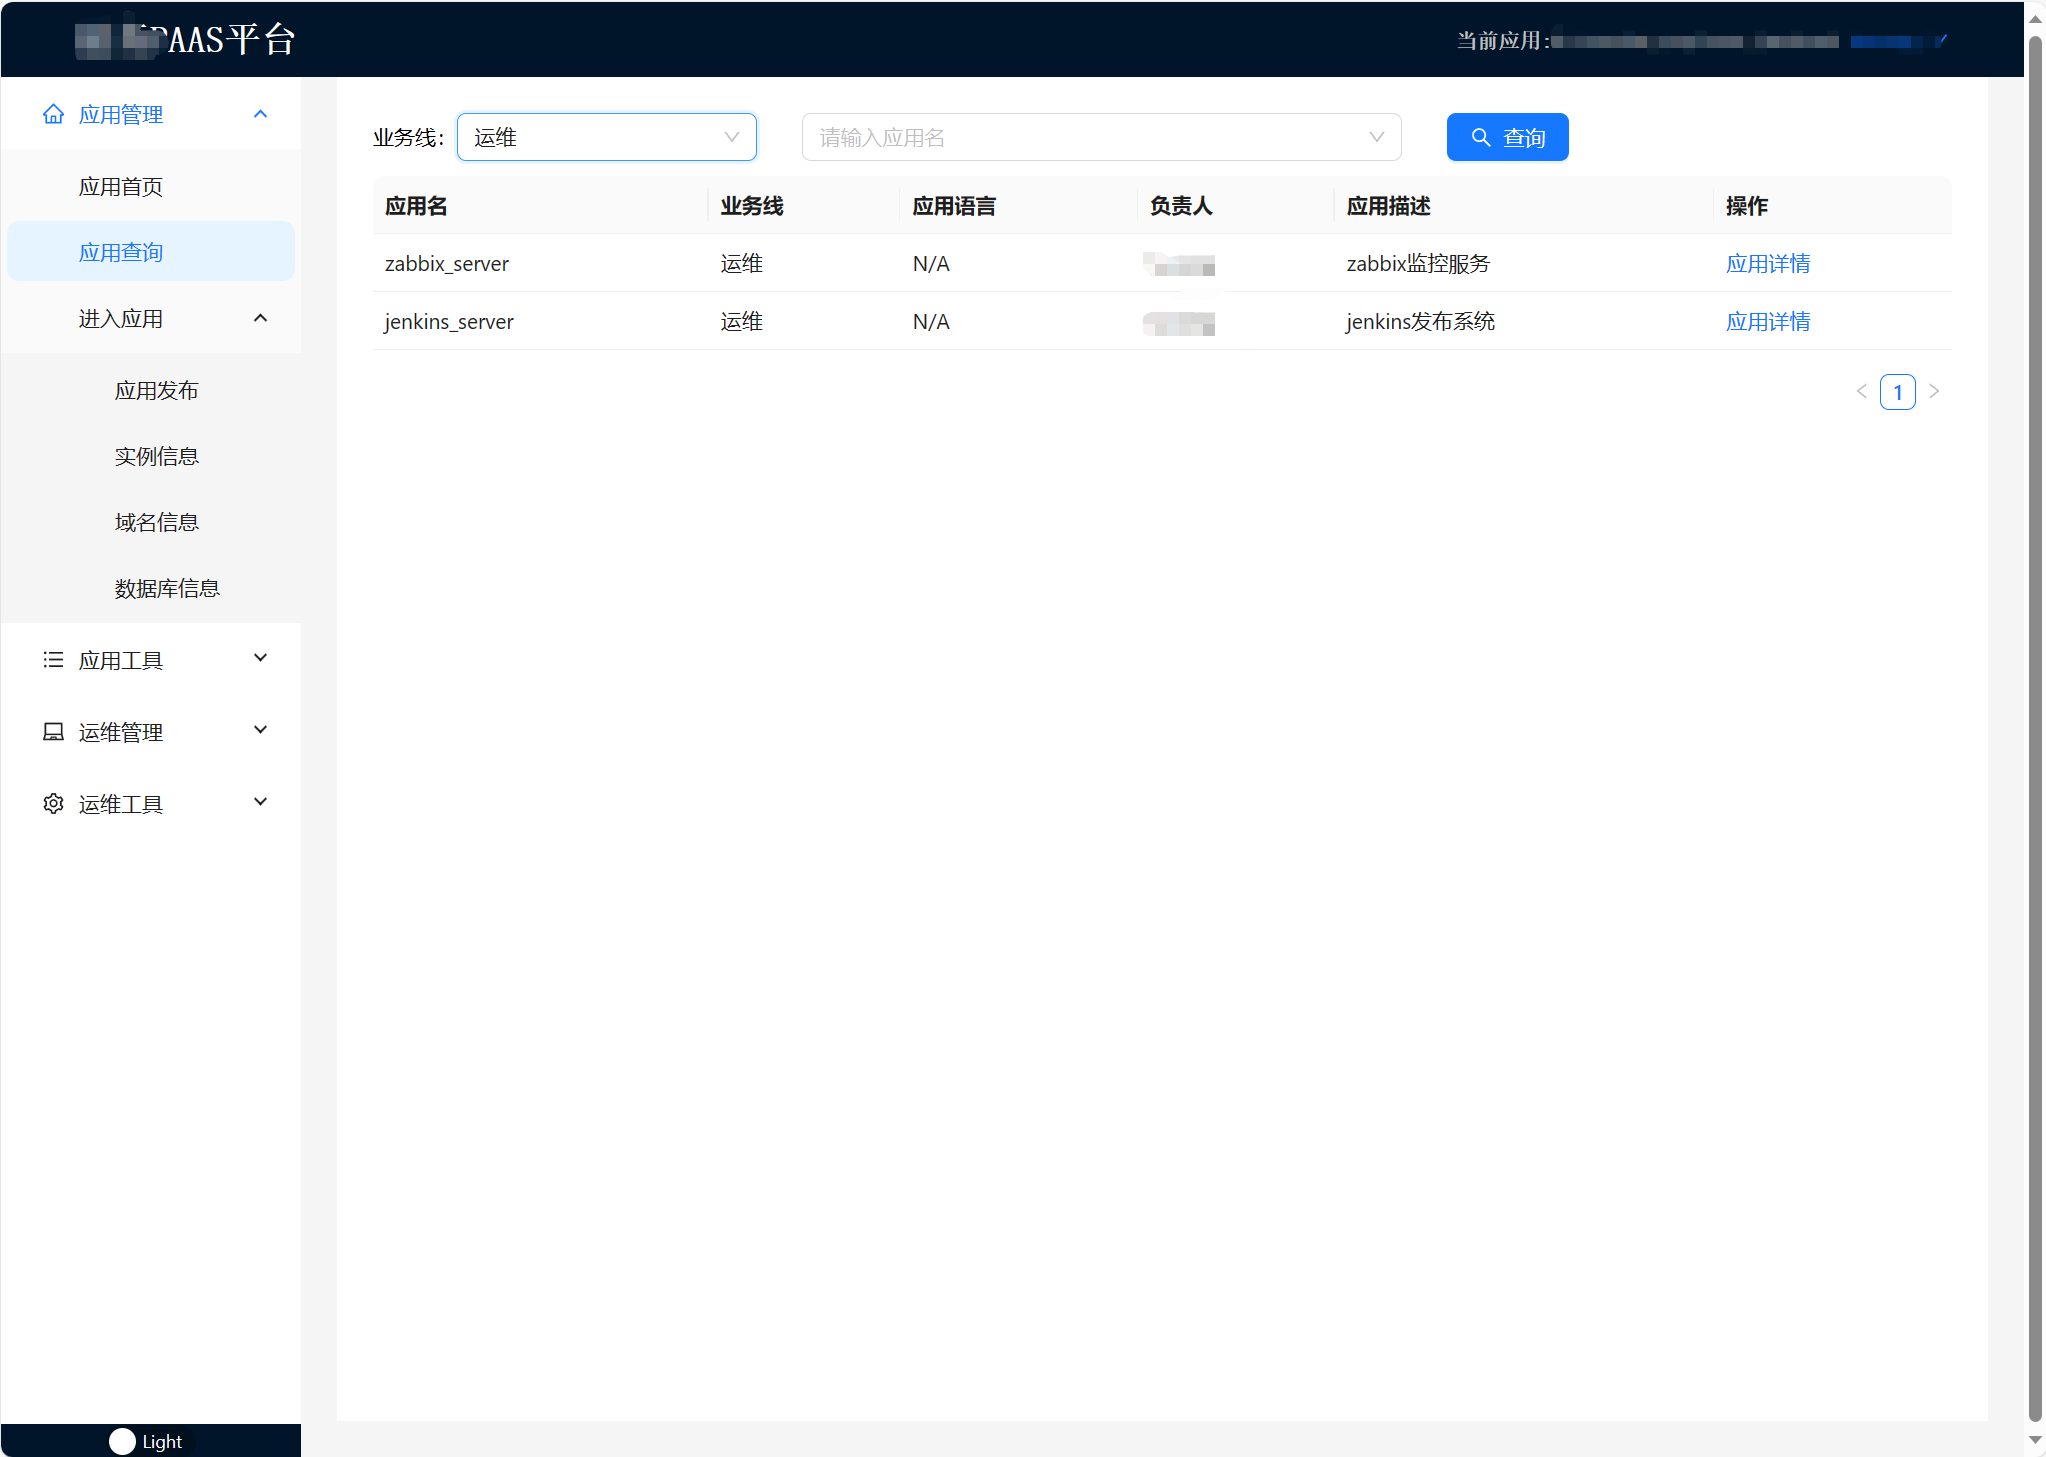Click the laptop icon beside 运维管理

54,732
